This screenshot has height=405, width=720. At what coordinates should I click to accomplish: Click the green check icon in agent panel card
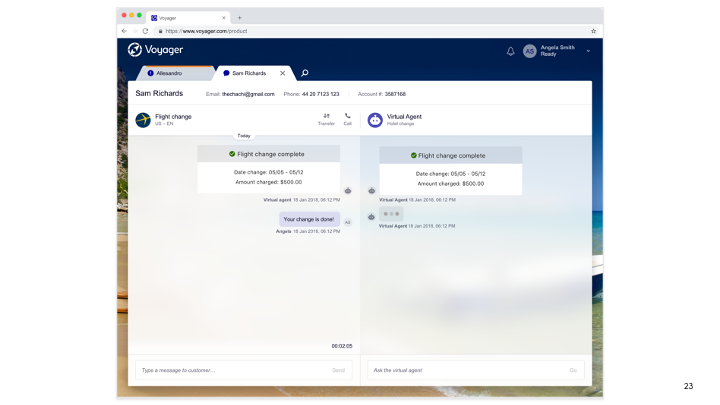(413, 155)
